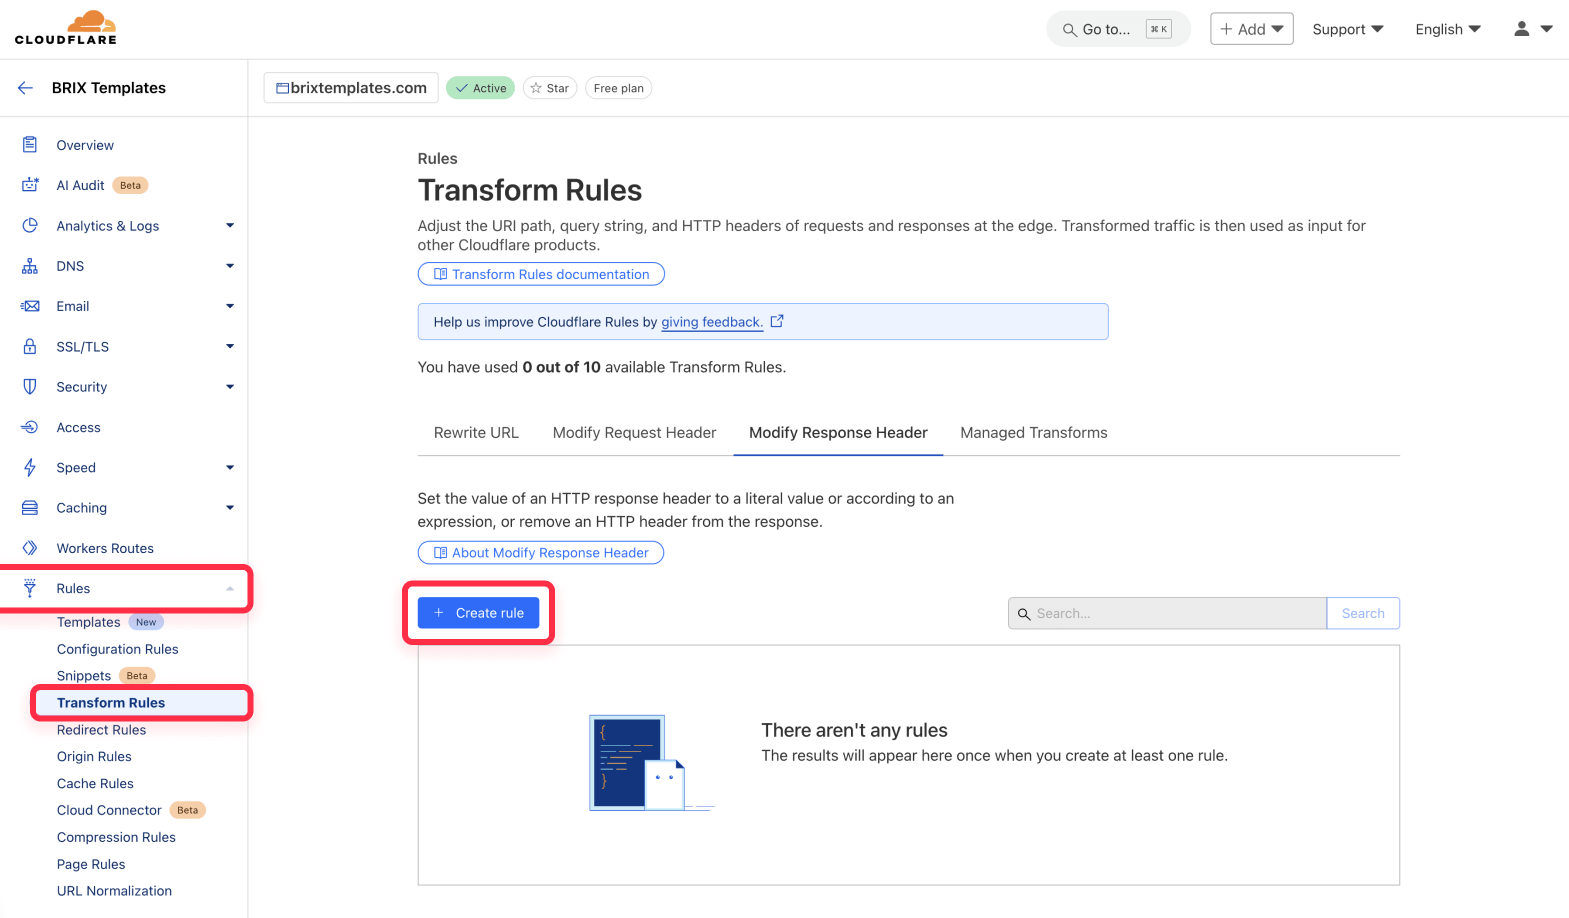Open Compression Rules in sidebar
1569x918 pixels.
pos(116,837)
